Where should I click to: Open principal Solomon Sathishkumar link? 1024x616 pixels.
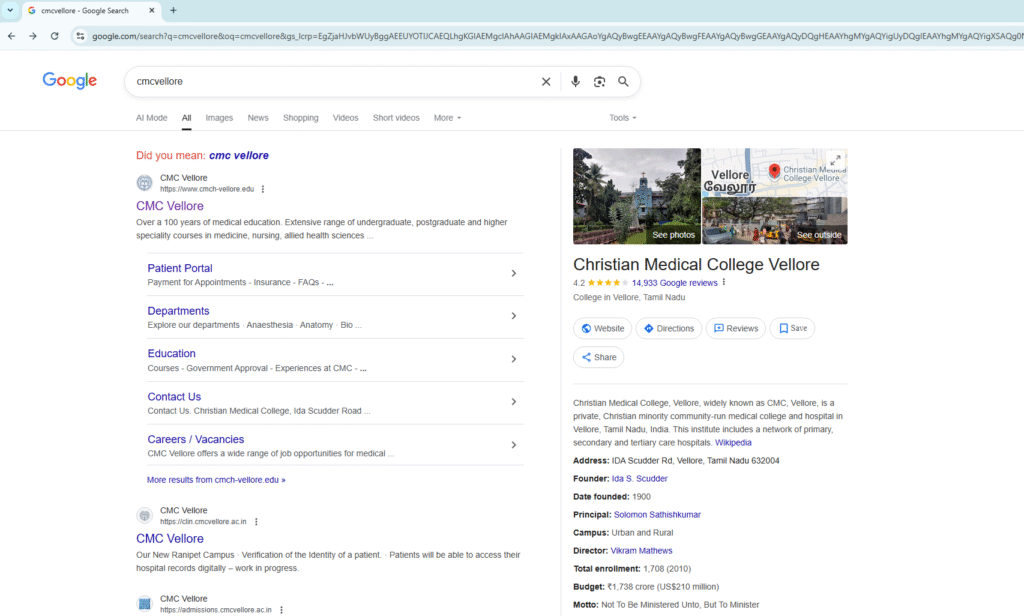coord(657,515)
